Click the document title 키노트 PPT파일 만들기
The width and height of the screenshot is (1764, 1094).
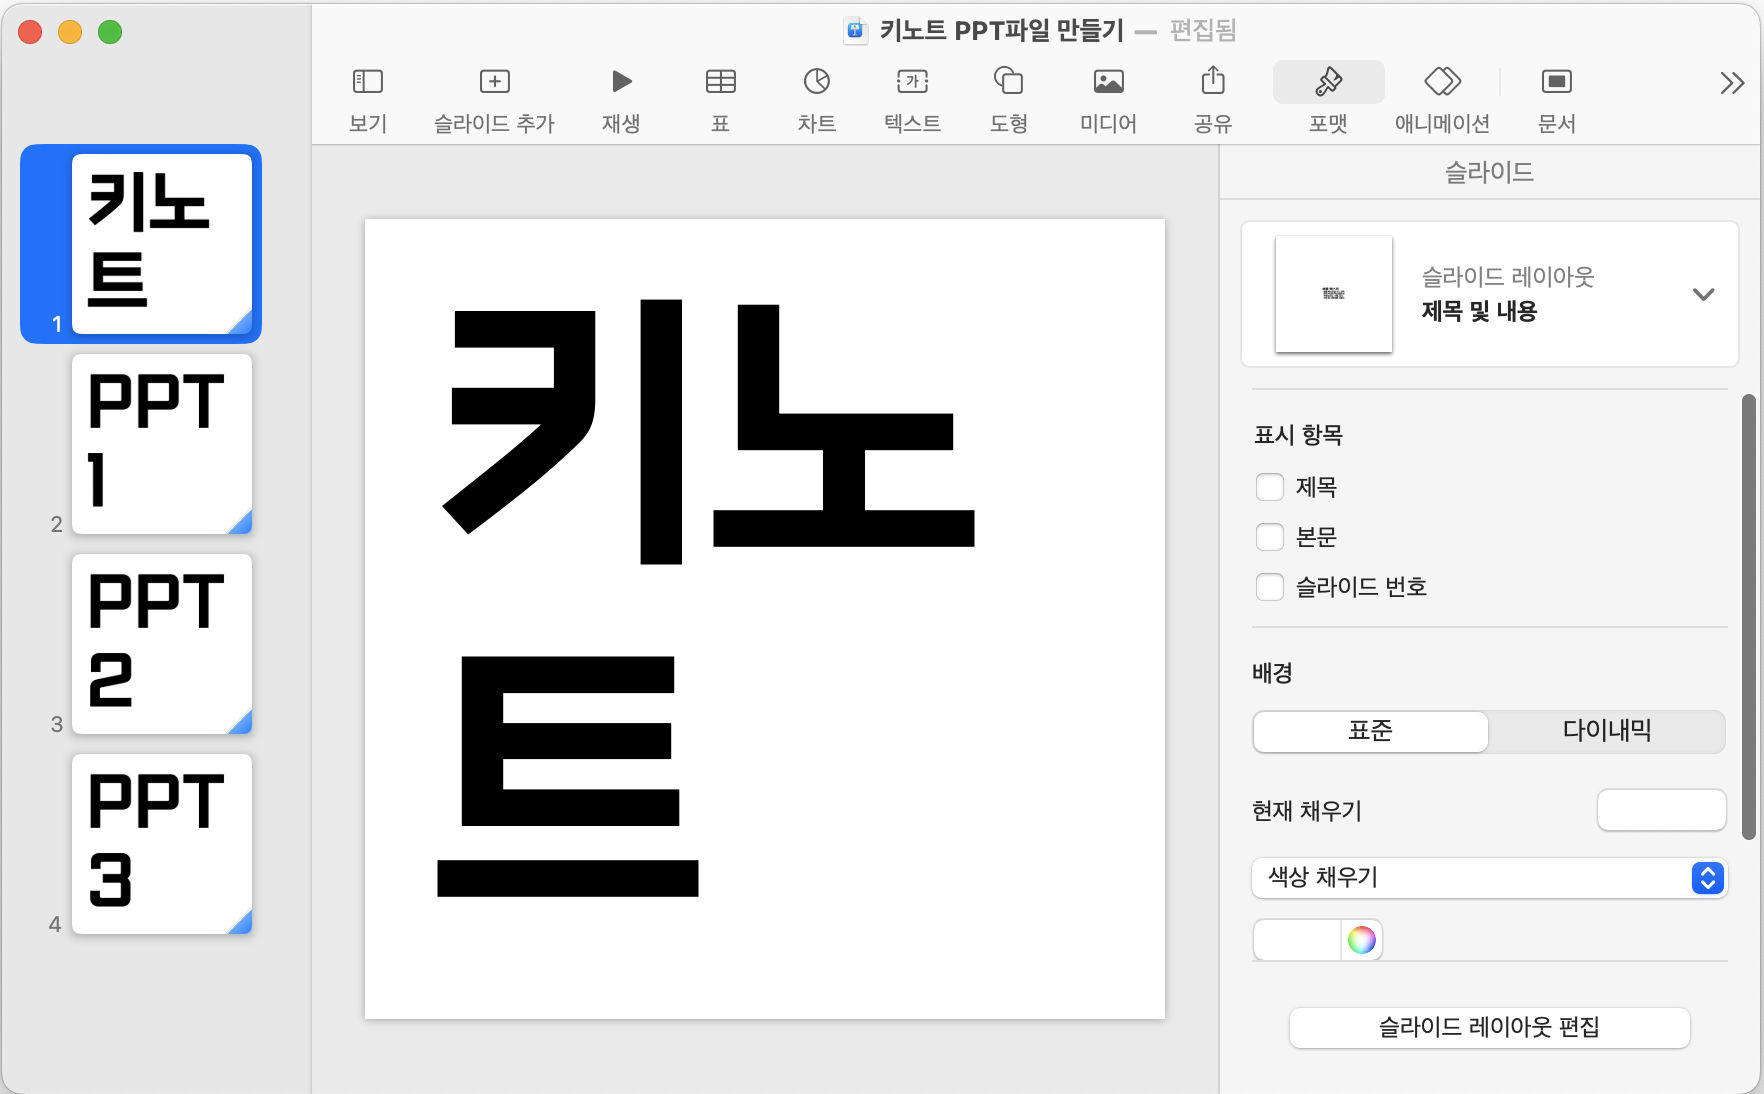[1001, 30]
